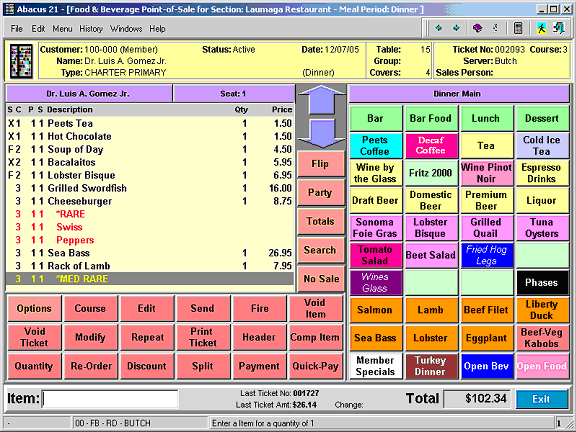Click the Modify button
This screenshot has height=432, width=576.
[x=90, y=337]
